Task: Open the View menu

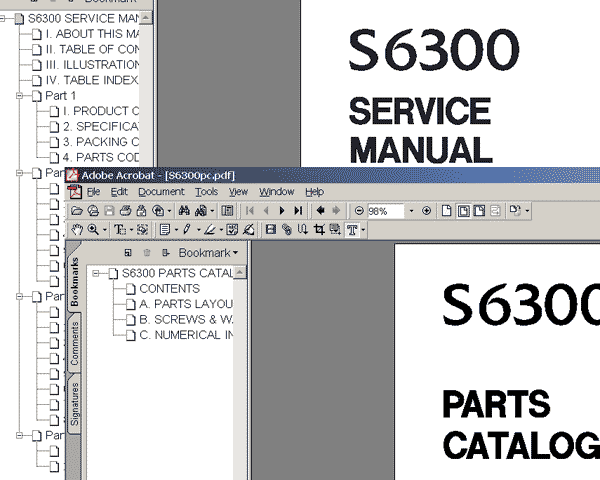Action: coord(238,192)
